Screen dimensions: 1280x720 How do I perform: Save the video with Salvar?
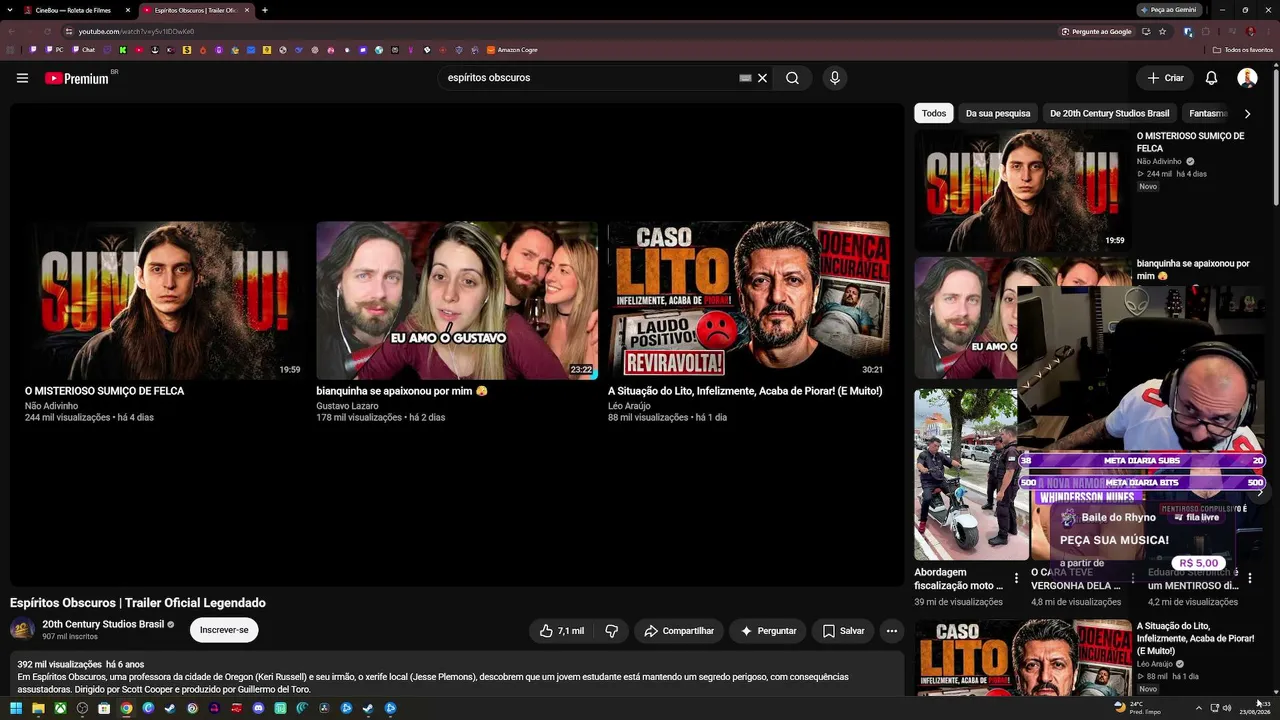tap(843, 631)
